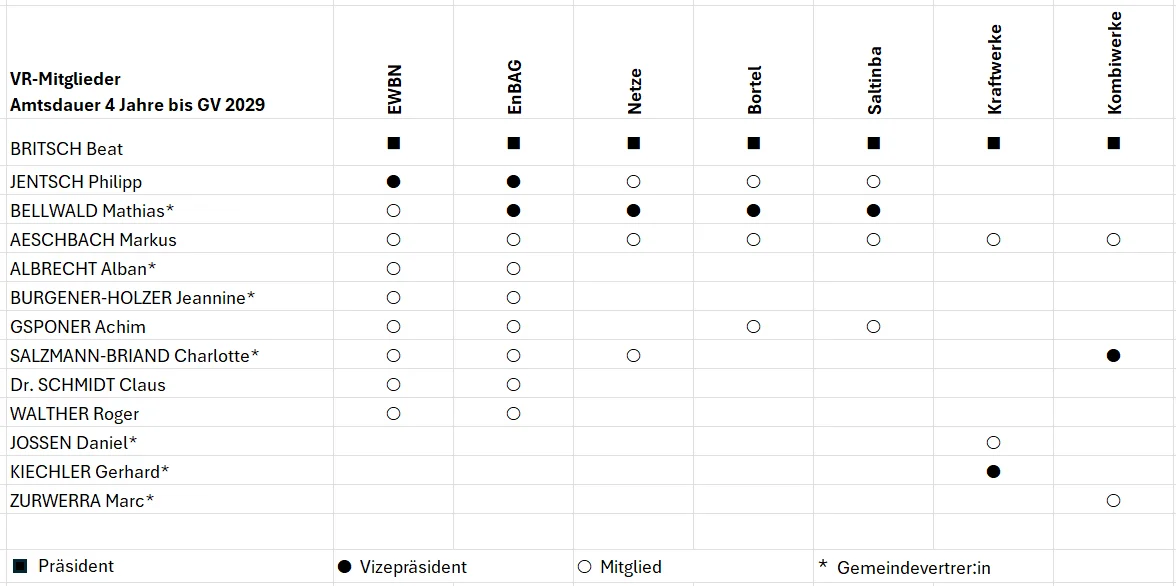Click the Vizepräsident filled-circle legend symbol
Screen dimensions: 1176x586
point(345,567)
